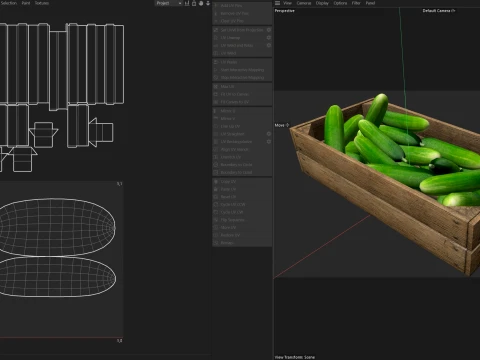
Task: Open settings gear for UV Weld and Relax
Action: (269, 45)
